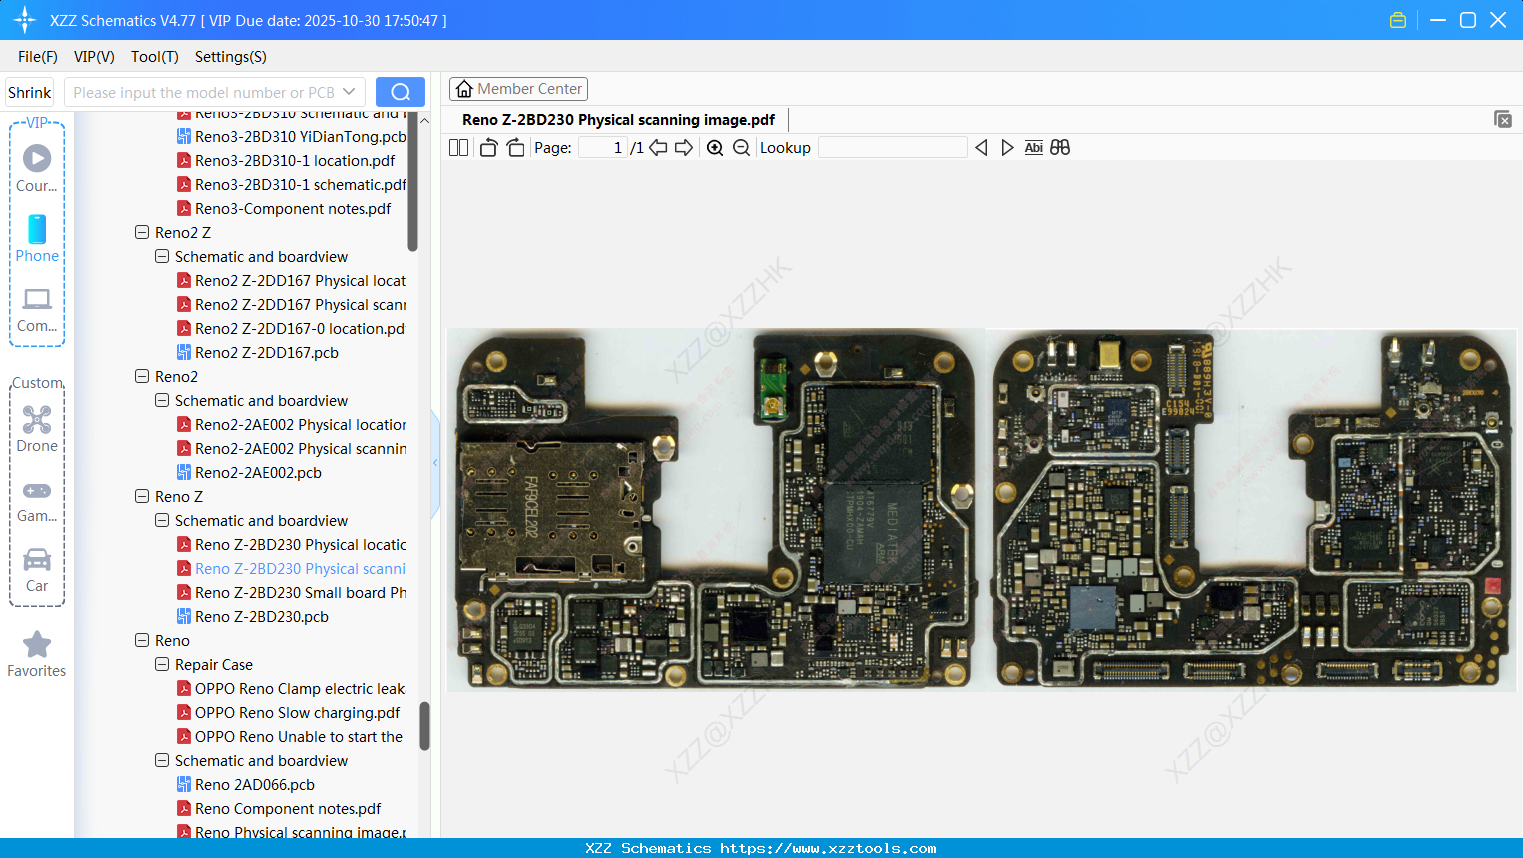Open the Car category
This screenshot has height=858, width=1523.
(x=37, y=569)
